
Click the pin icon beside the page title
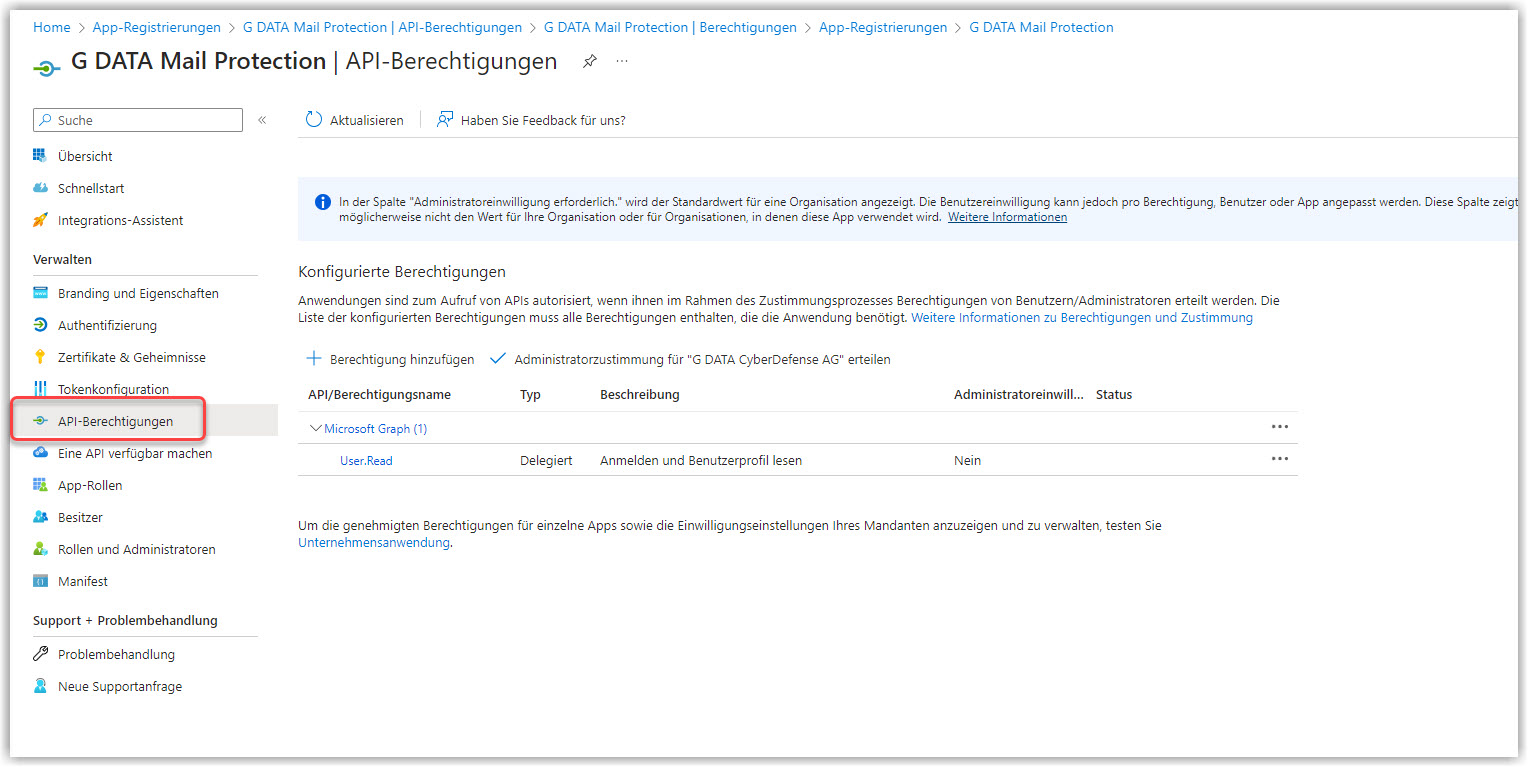590,62
